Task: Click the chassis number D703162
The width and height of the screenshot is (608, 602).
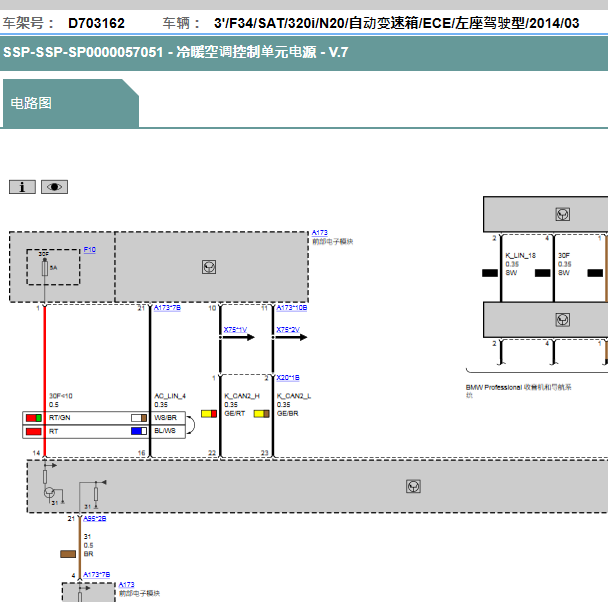Action: click(x=97, y=23)
